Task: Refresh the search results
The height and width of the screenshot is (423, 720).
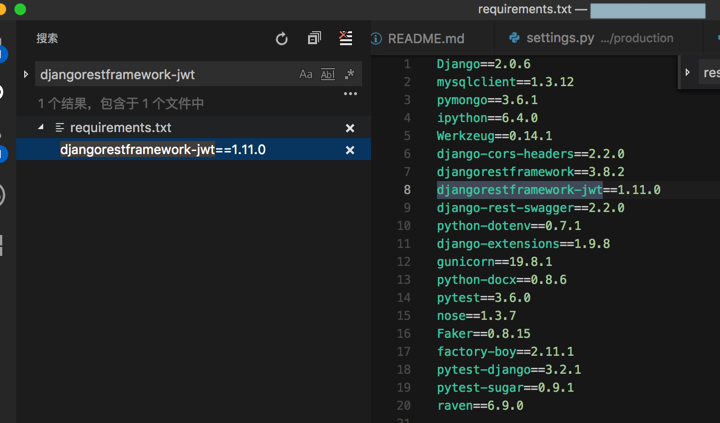Action: [282, 39]
